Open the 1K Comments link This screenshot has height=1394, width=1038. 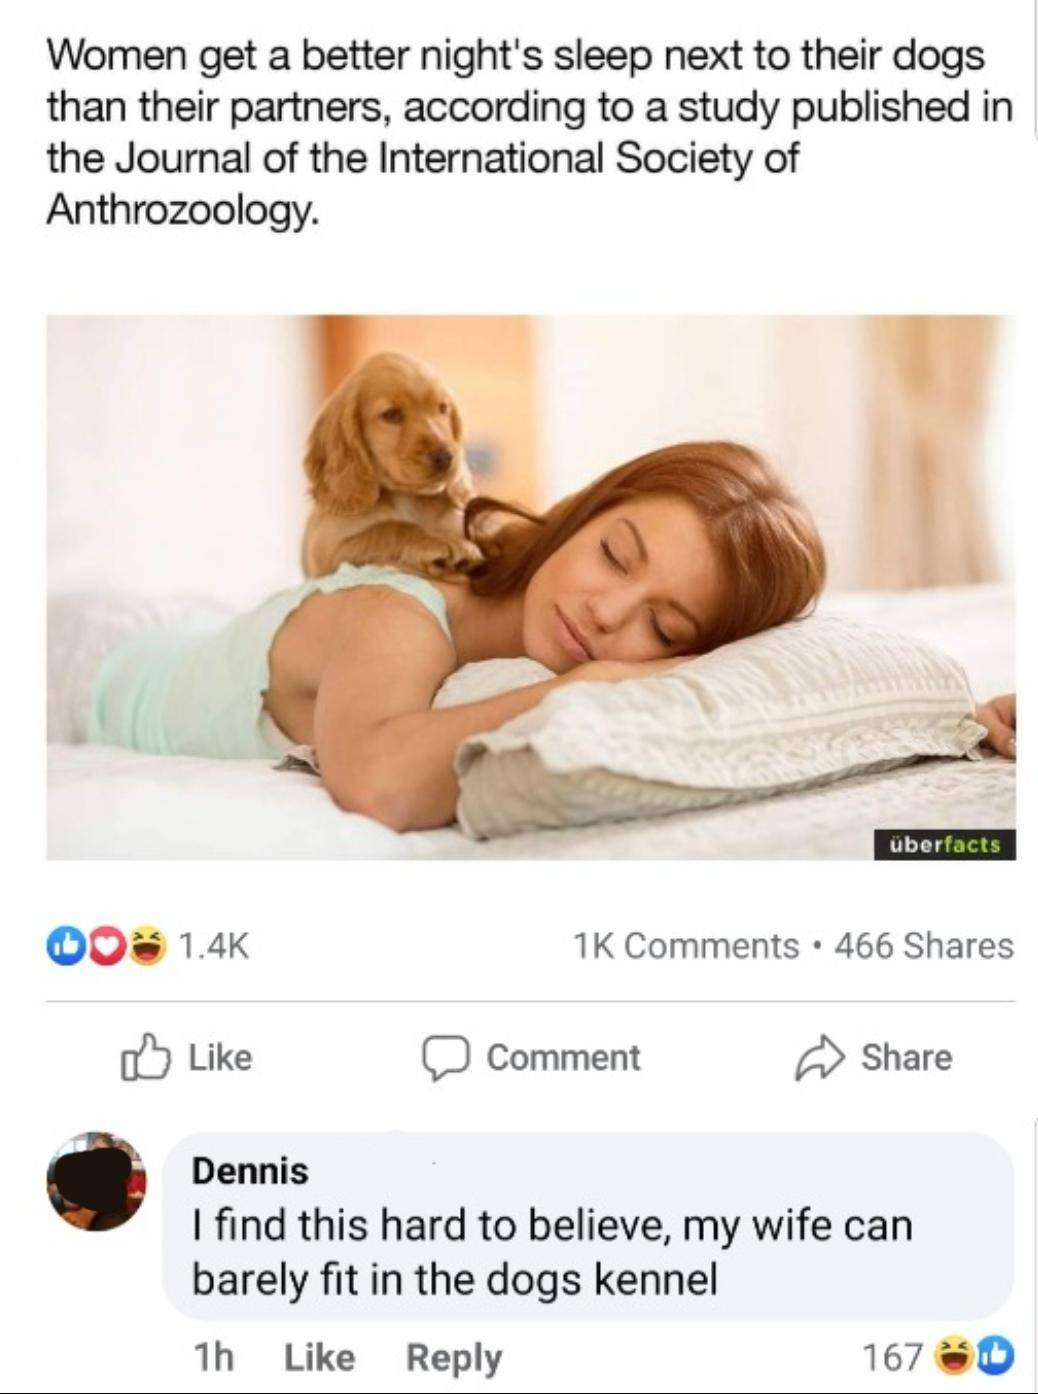(686, 945)
